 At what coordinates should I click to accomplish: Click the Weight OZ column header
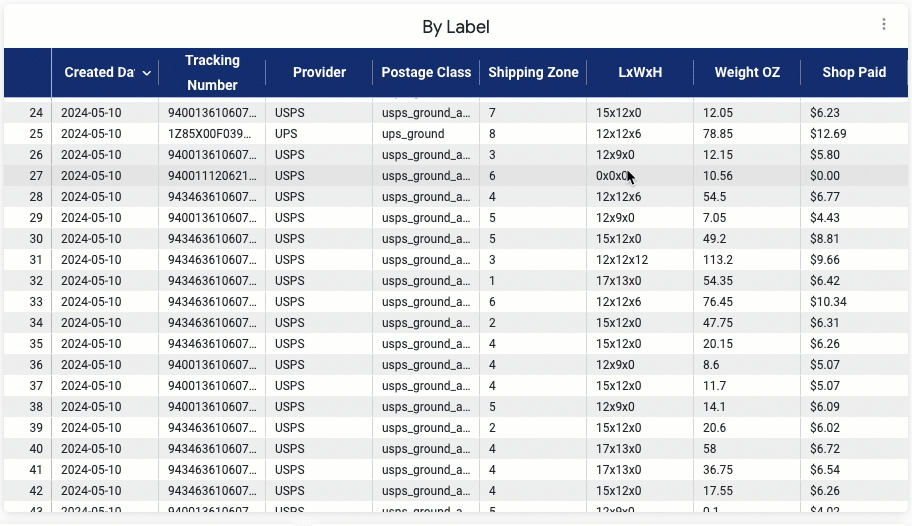tap(747, 73)
